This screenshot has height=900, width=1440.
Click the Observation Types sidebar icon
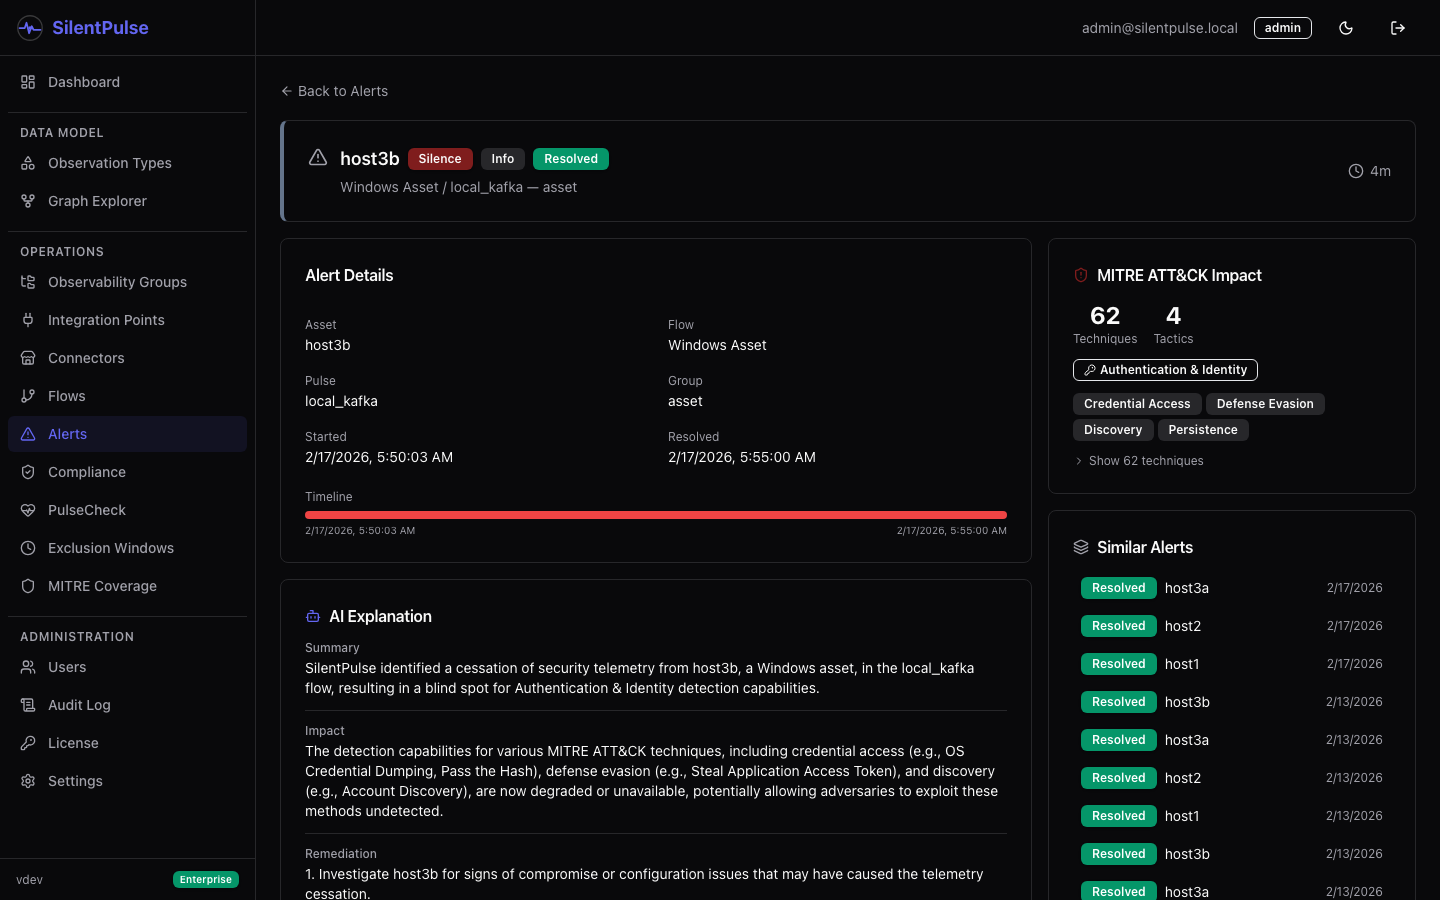tap(28, 163)
